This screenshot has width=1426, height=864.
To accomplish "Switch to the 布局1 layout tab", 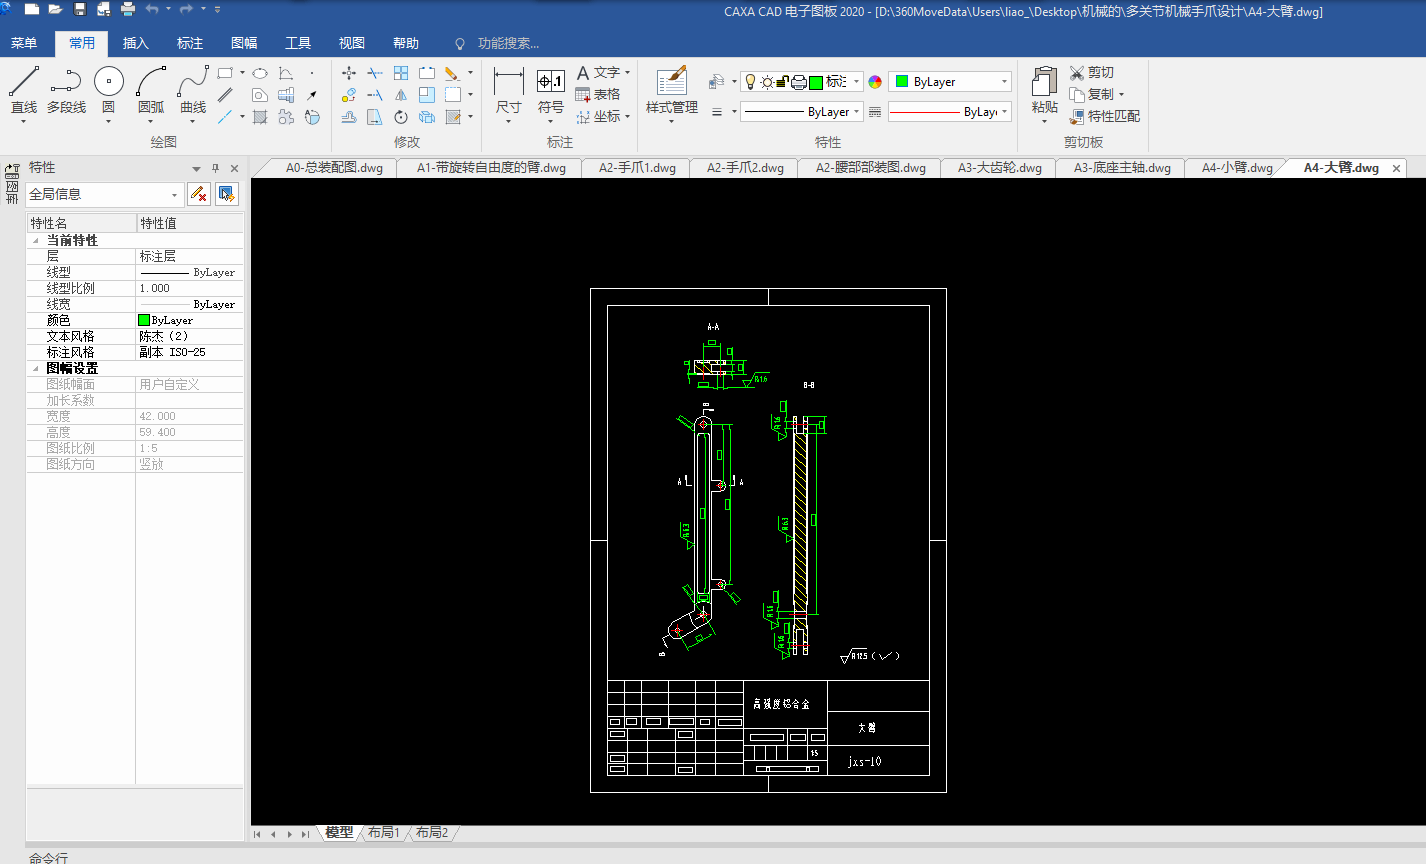I will tap(383, 832).
